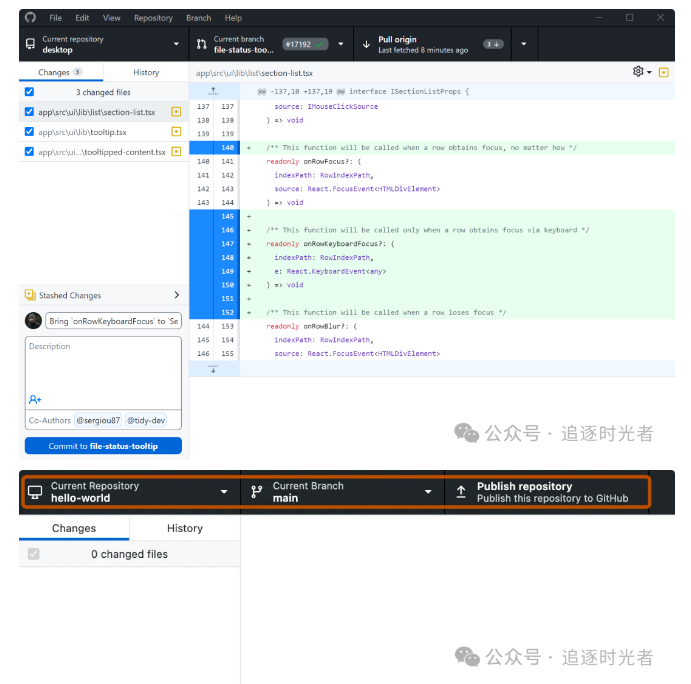Viewport: 691px width, 684px height.
Task: Click the down arrow icon on Pull origin
Action: tap(366, 44)
